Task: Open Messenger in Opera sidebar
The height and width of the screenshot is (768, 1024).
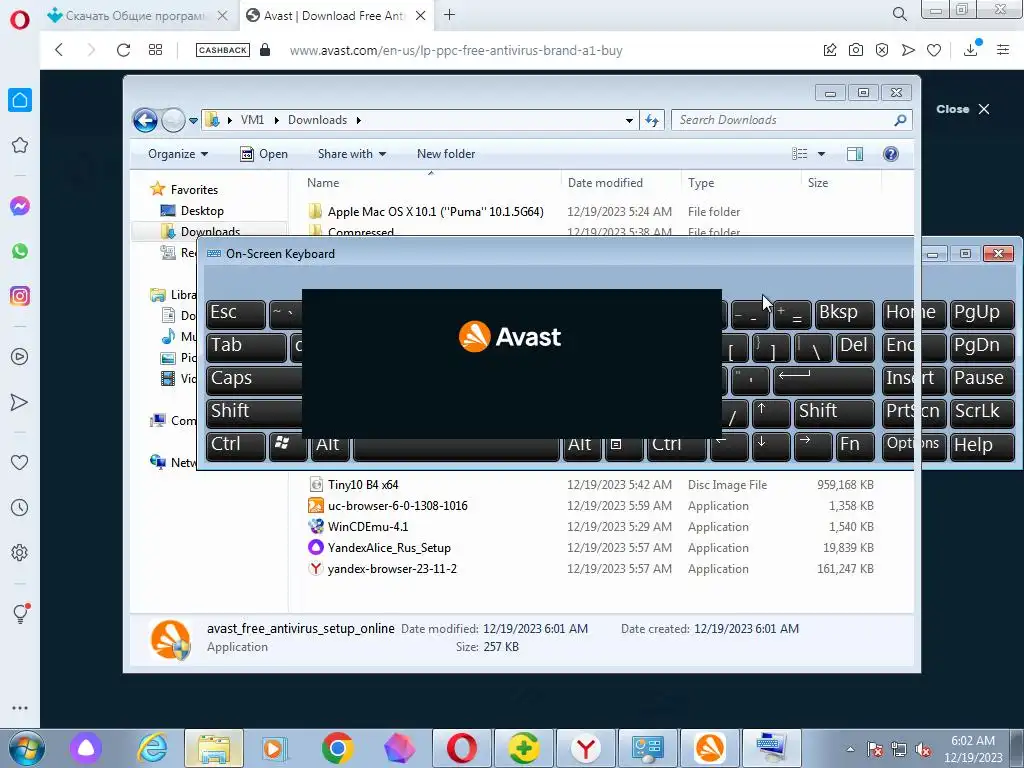Action: (20, 206)
